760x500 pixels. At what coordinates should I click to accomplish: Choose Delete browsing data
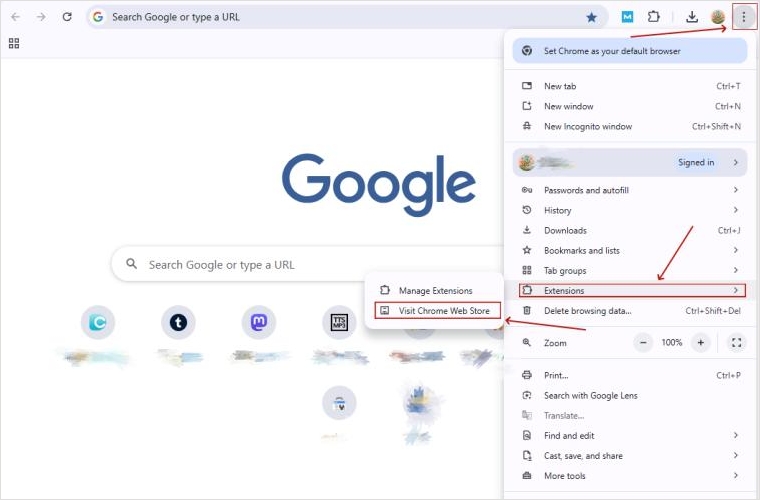630,311
